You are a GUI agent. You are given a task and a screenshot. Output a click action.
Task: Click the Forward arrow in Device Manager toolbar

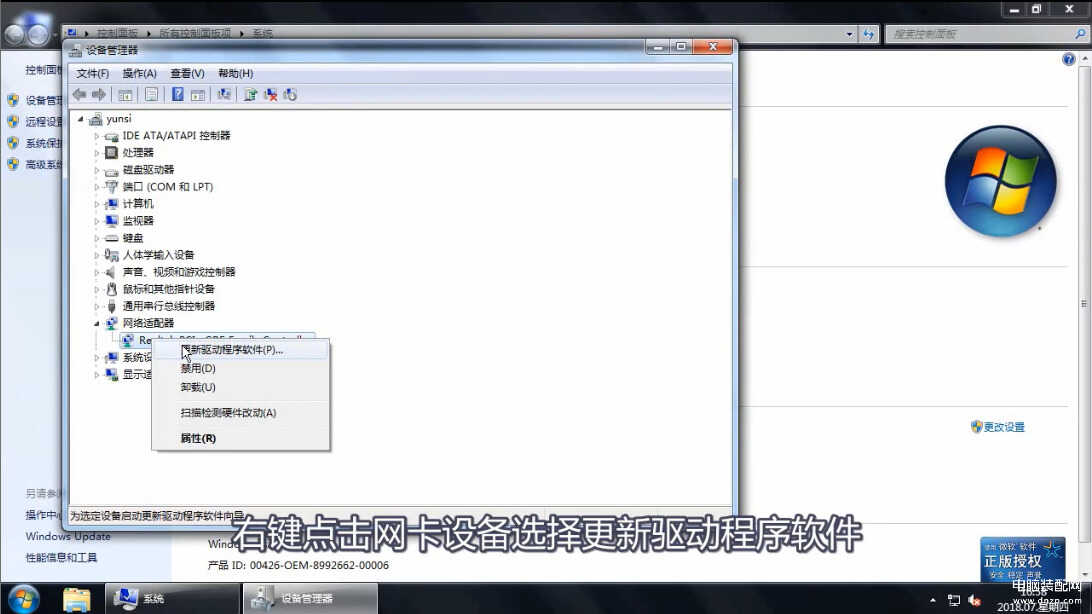tap(100, 95)
